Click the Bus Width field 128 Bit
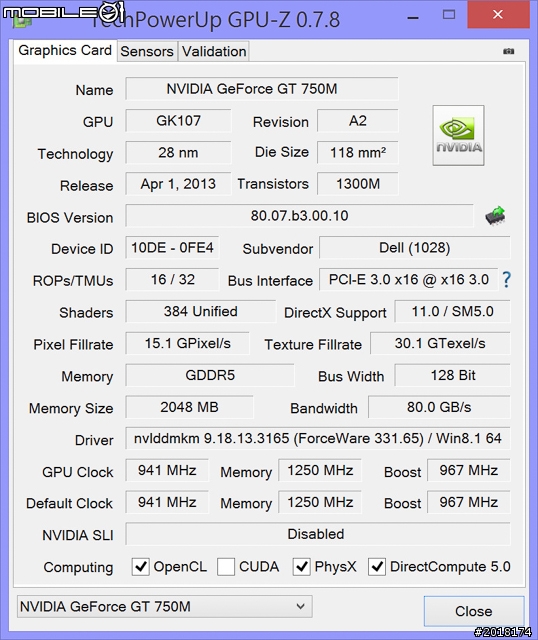Screen dimensions: 538x640 click(x=452, y=375)
